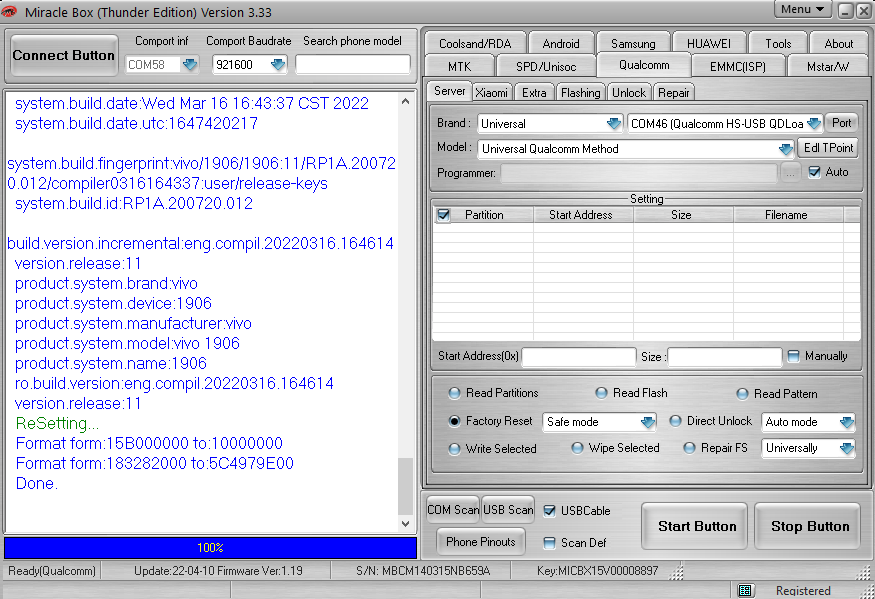Screen dimensions: 875x599
Task: Select the Factory Reset radio button
Action: click(x=454, y=421)
